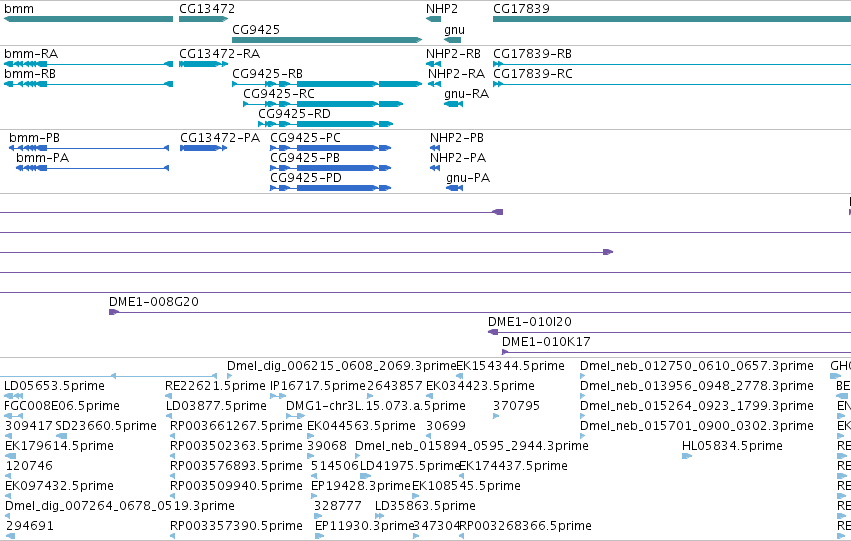Select EST RP003502363.5prime

tap(173, 456)
